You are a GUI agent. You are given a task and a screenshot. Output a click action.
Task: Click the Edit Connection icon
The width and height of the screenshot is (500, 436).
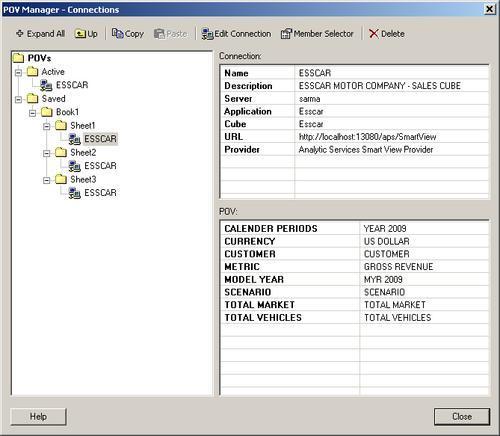(207, 34)
